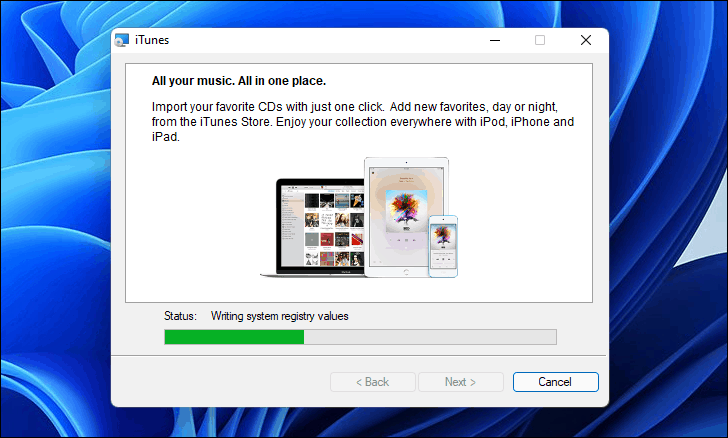Click the 'All your music. All in one place.' heading
The height and width of the screenshot is (438, 728).
[239, 81]
